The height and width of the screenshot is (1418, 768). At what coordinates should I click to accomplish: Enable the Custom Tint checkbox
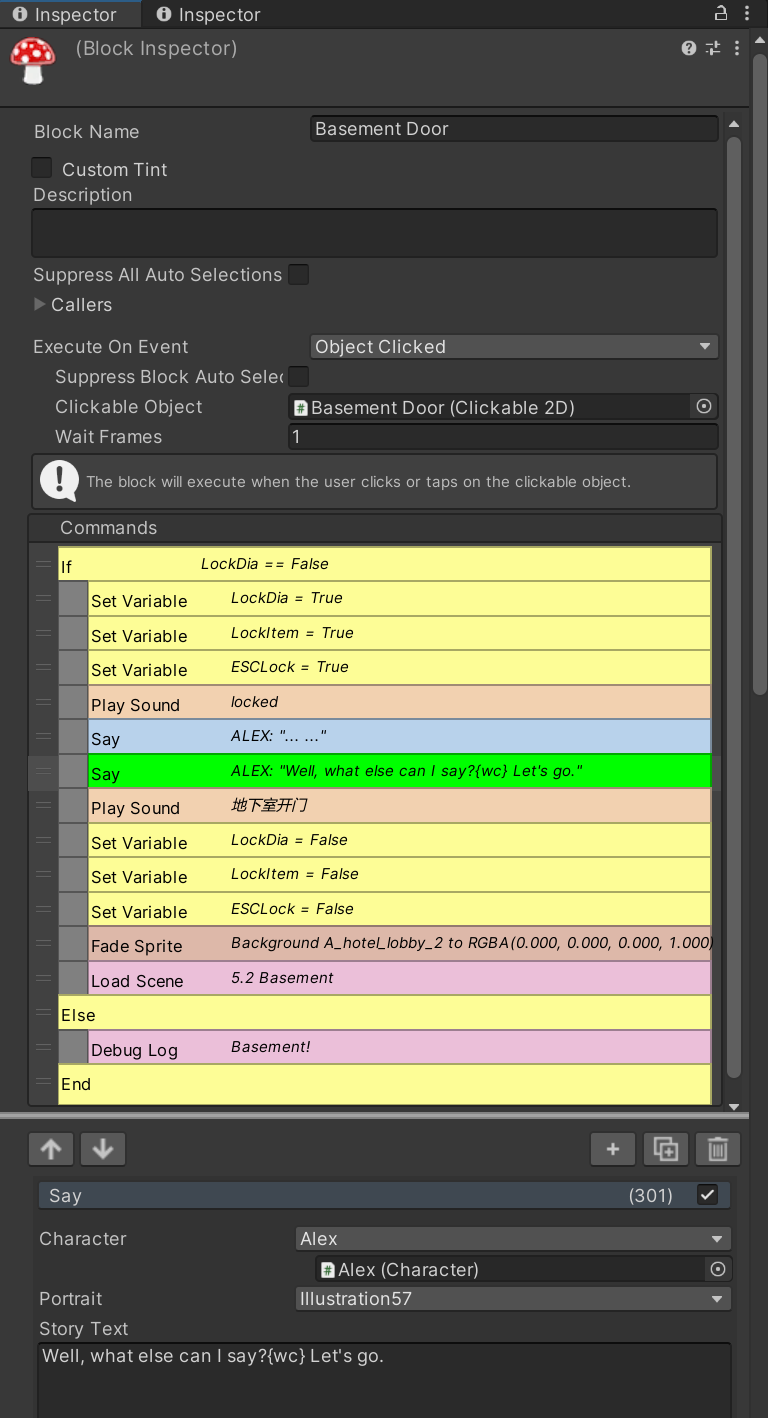point(42,168)
